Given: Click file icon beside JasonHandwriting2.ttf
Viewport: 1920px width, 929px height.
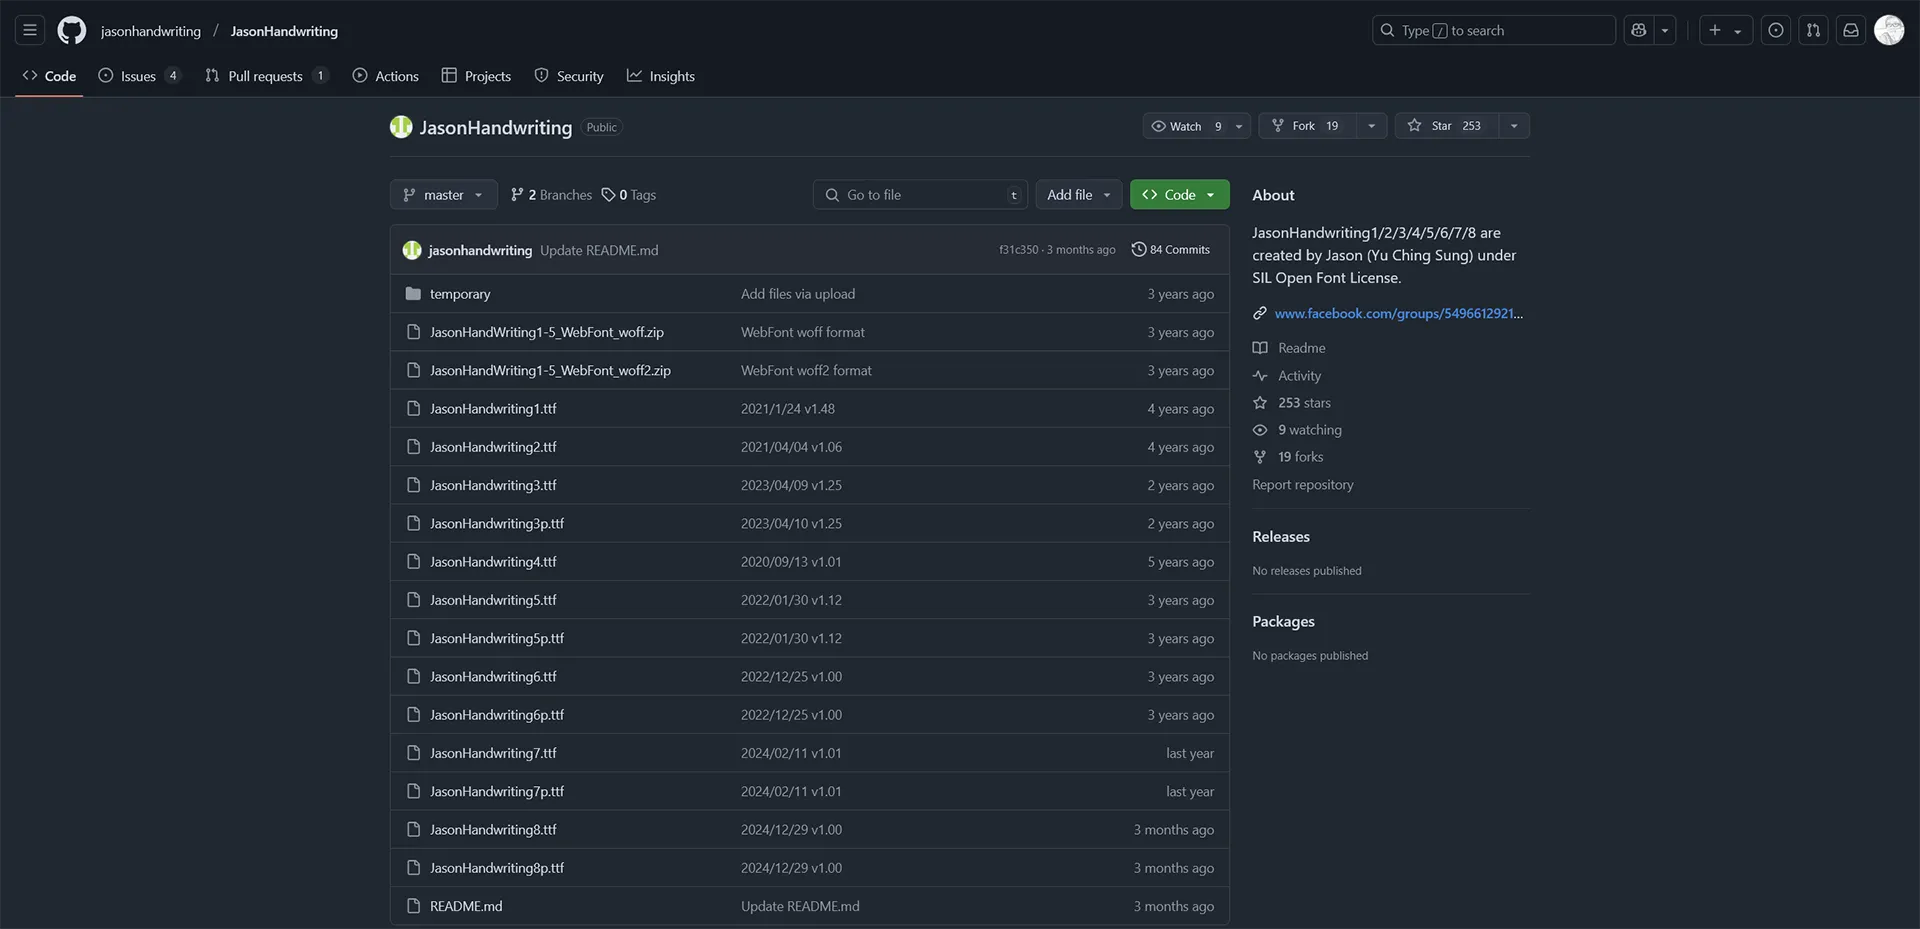Looking at the screenshot, I should click(413, 447).
